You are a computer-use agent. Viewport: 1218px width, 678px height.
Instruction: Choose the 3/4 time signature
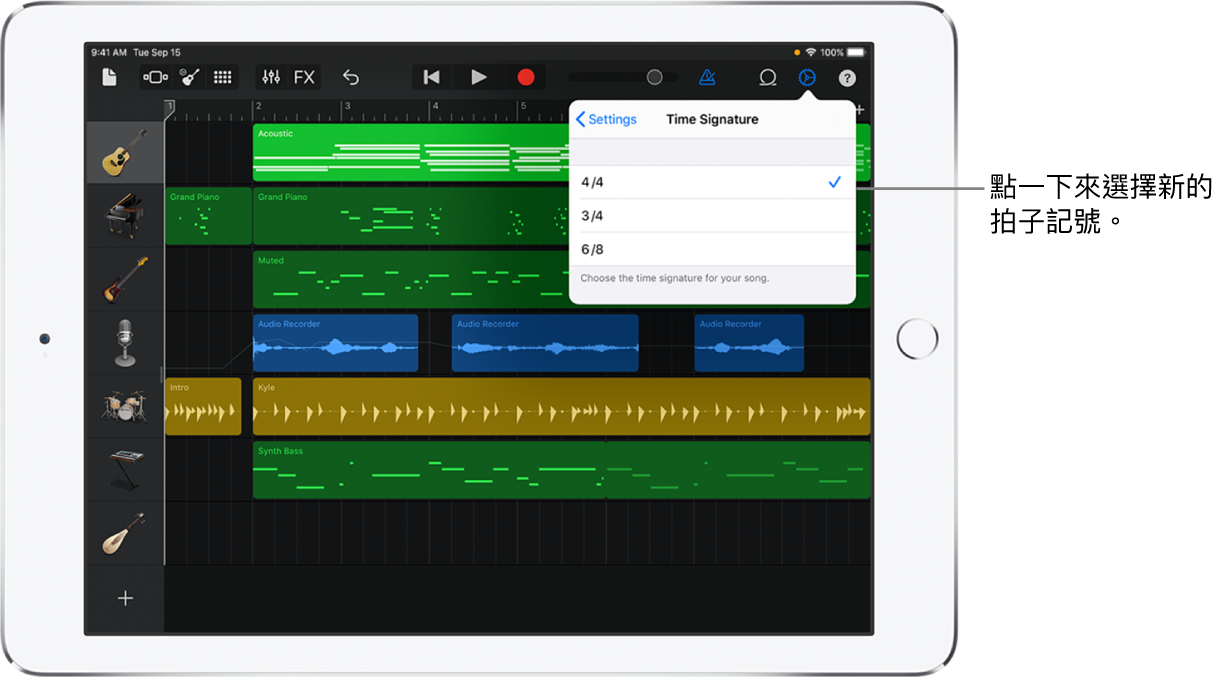711,216
